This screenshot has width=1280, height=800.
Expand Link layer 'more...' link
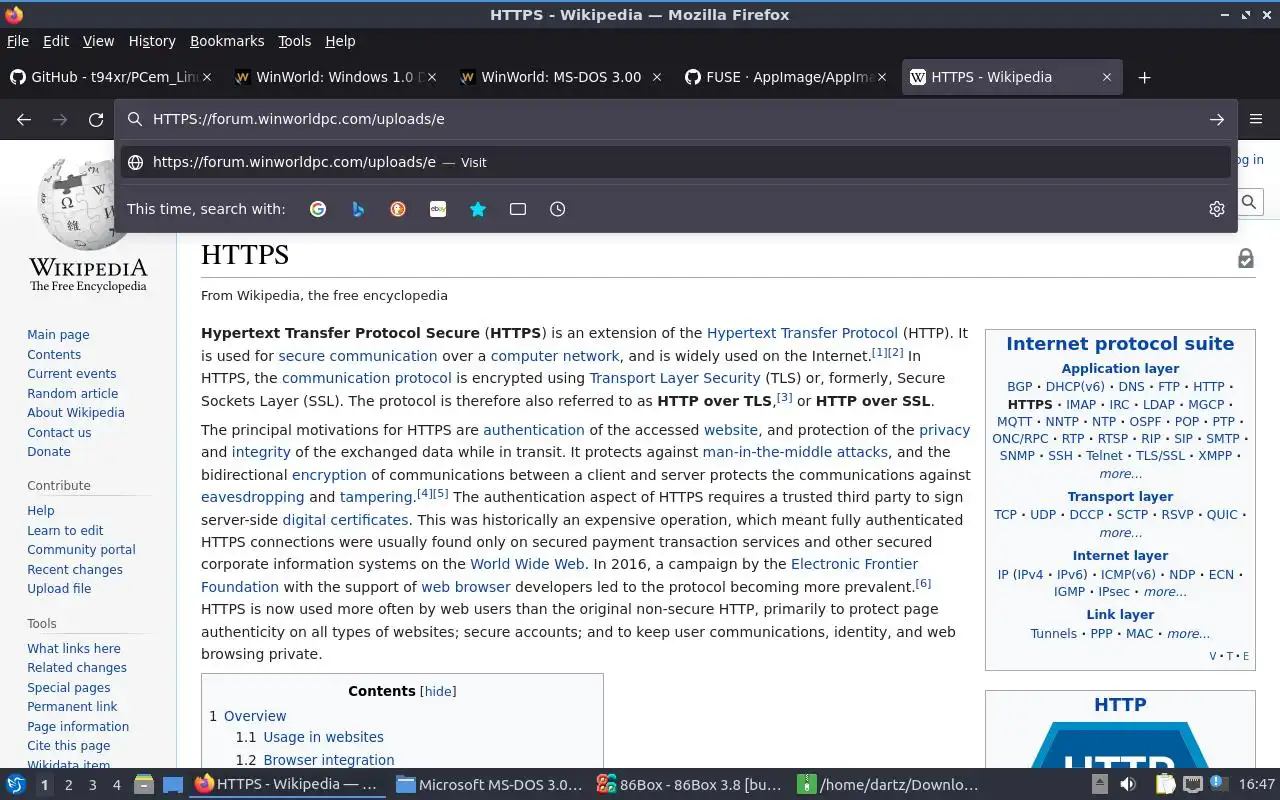coord(1188,633)
